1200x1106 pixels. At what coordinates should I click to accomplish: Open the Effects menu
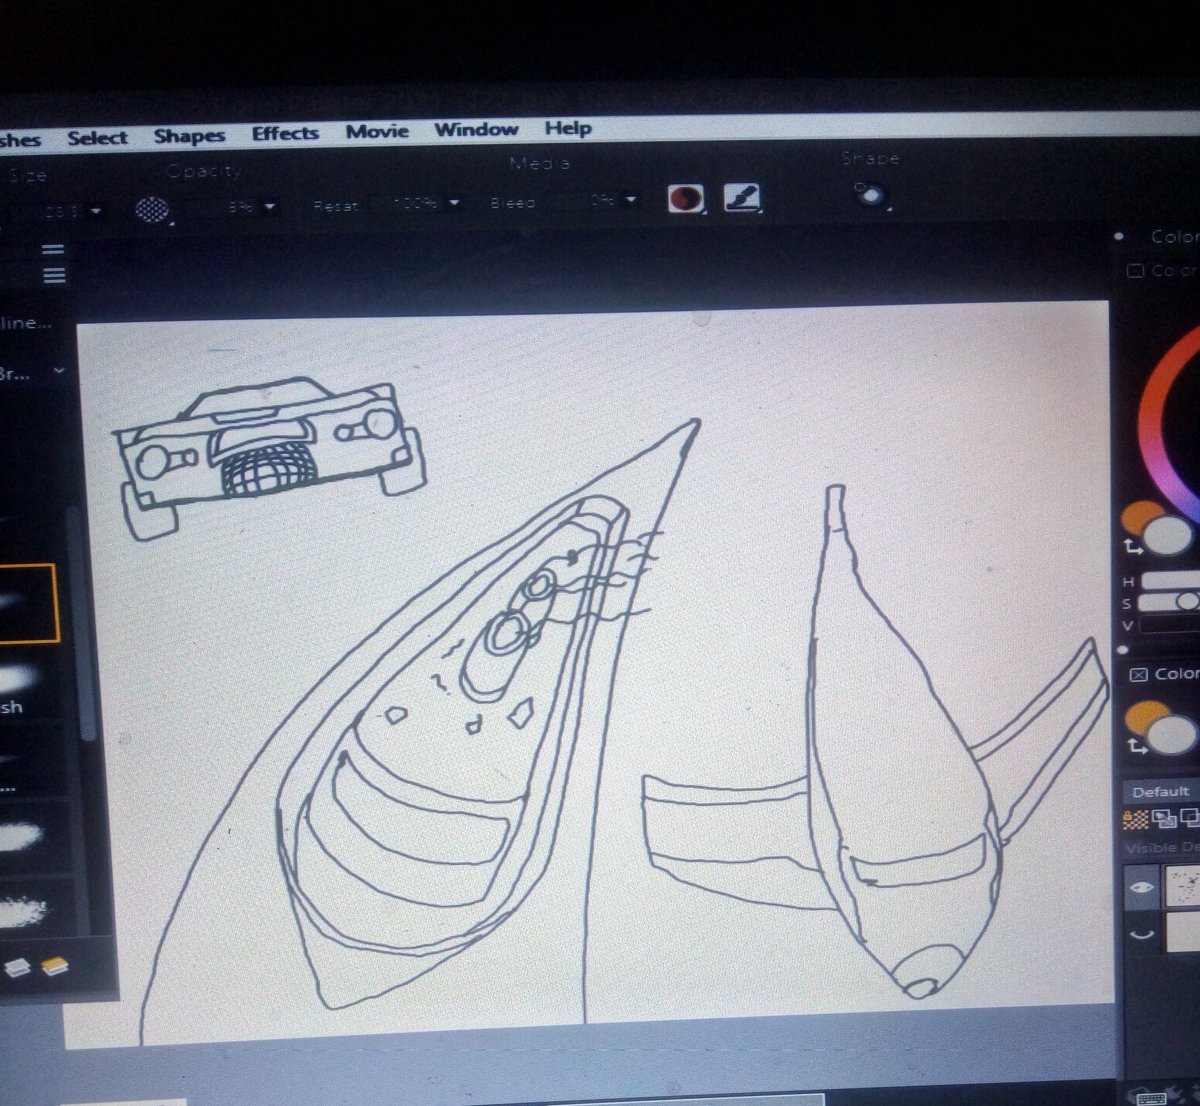[x=285, y=133]
